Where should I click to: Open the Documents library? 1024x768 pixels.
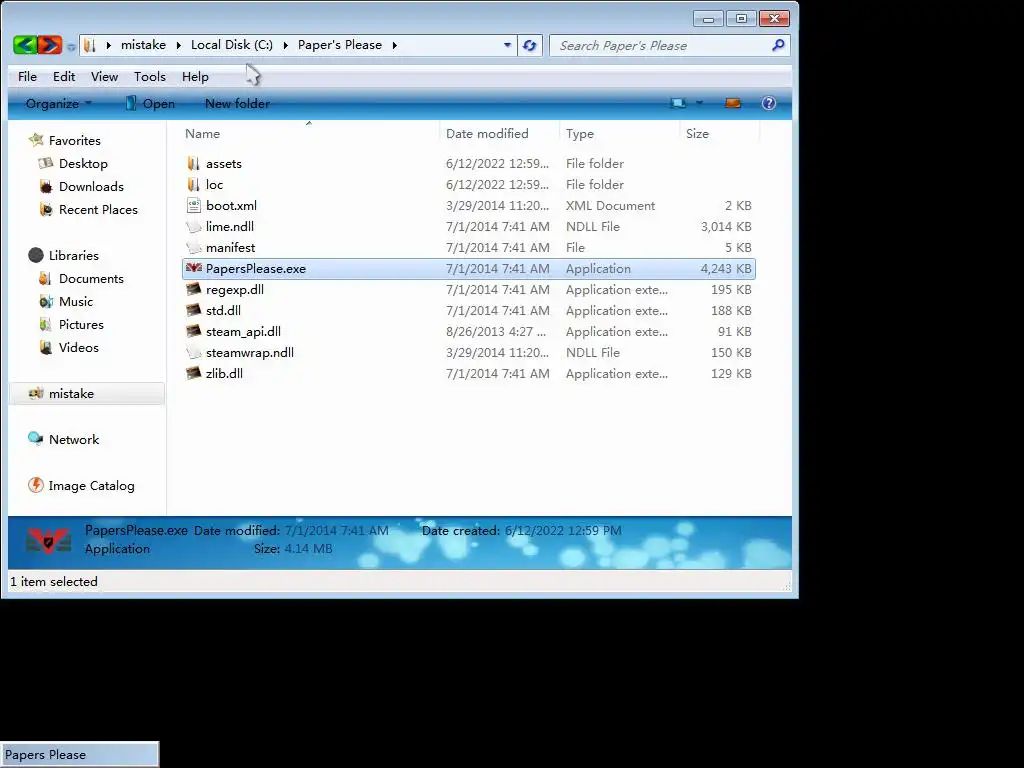click(x=91, y=278)
